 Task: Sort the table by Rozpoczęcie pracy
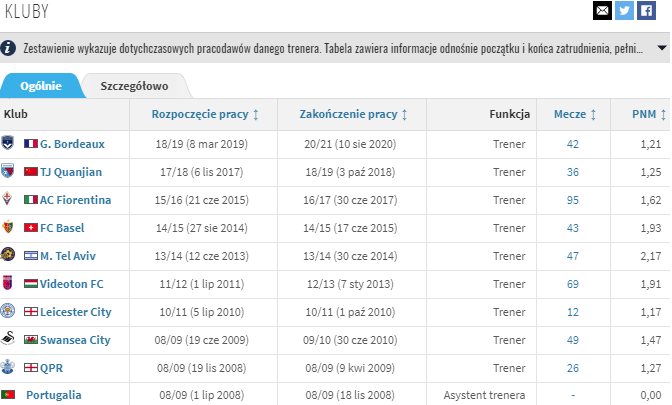pyautogui.click(x=205, y=114)
